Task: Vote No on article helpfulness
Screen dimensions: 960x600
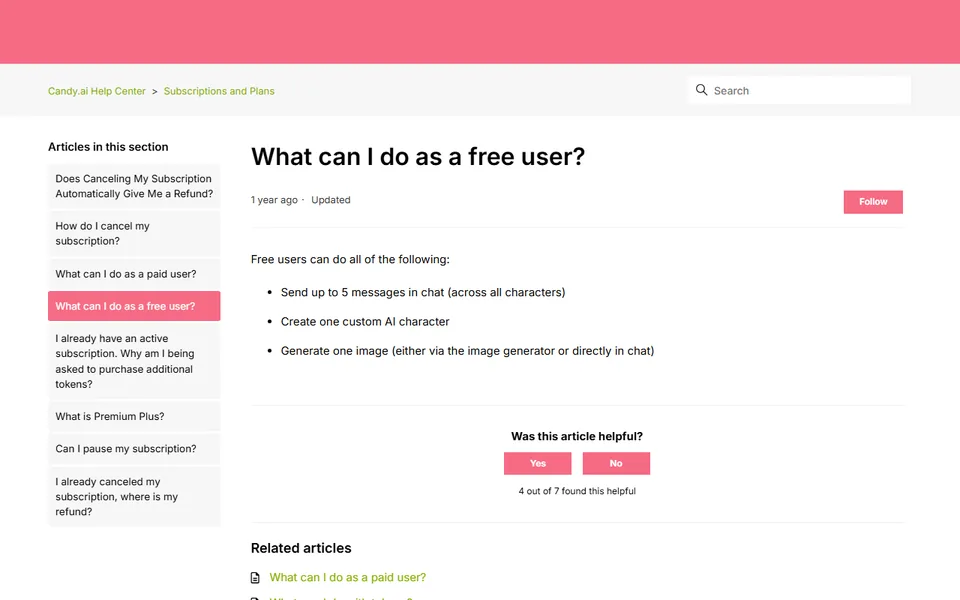Action: click(616, 463)
